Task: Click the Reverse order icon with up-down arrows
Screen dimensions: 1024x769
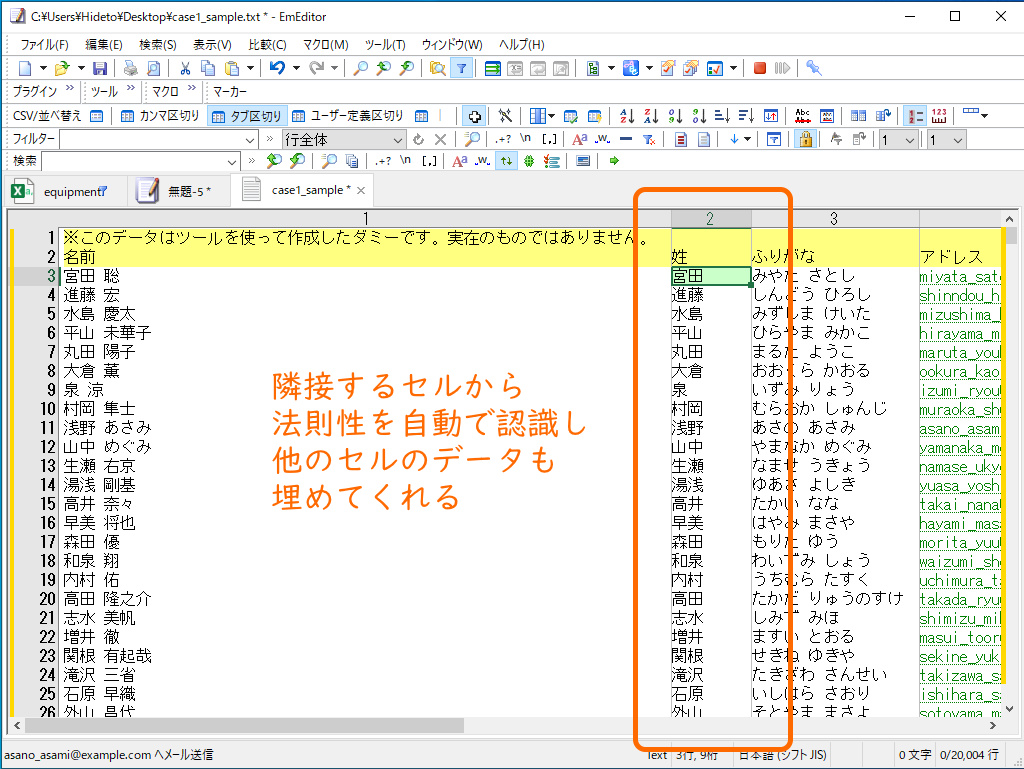Action: click(771, 116)
